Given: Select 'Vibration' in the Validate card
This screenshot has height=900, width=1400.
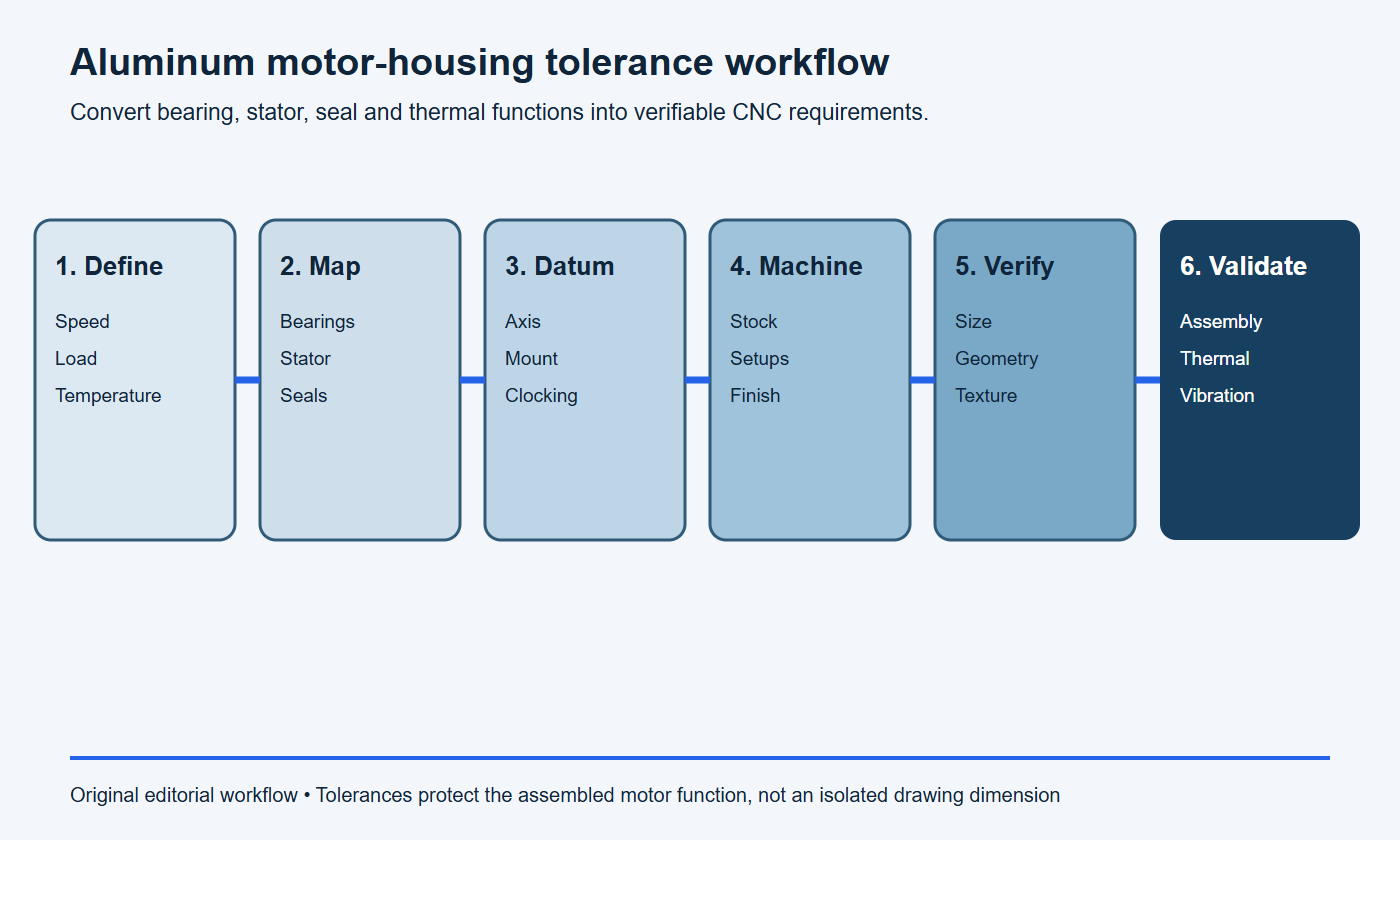Looking at the screenshot, I should point(1217,395).
